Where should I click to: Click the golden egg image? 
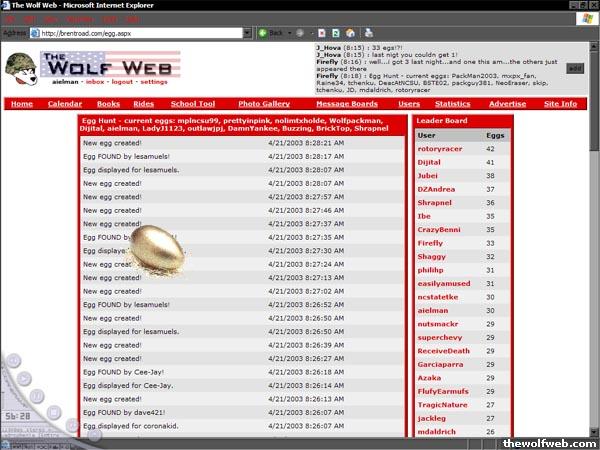pyautogui.click(x=166, y=250)
